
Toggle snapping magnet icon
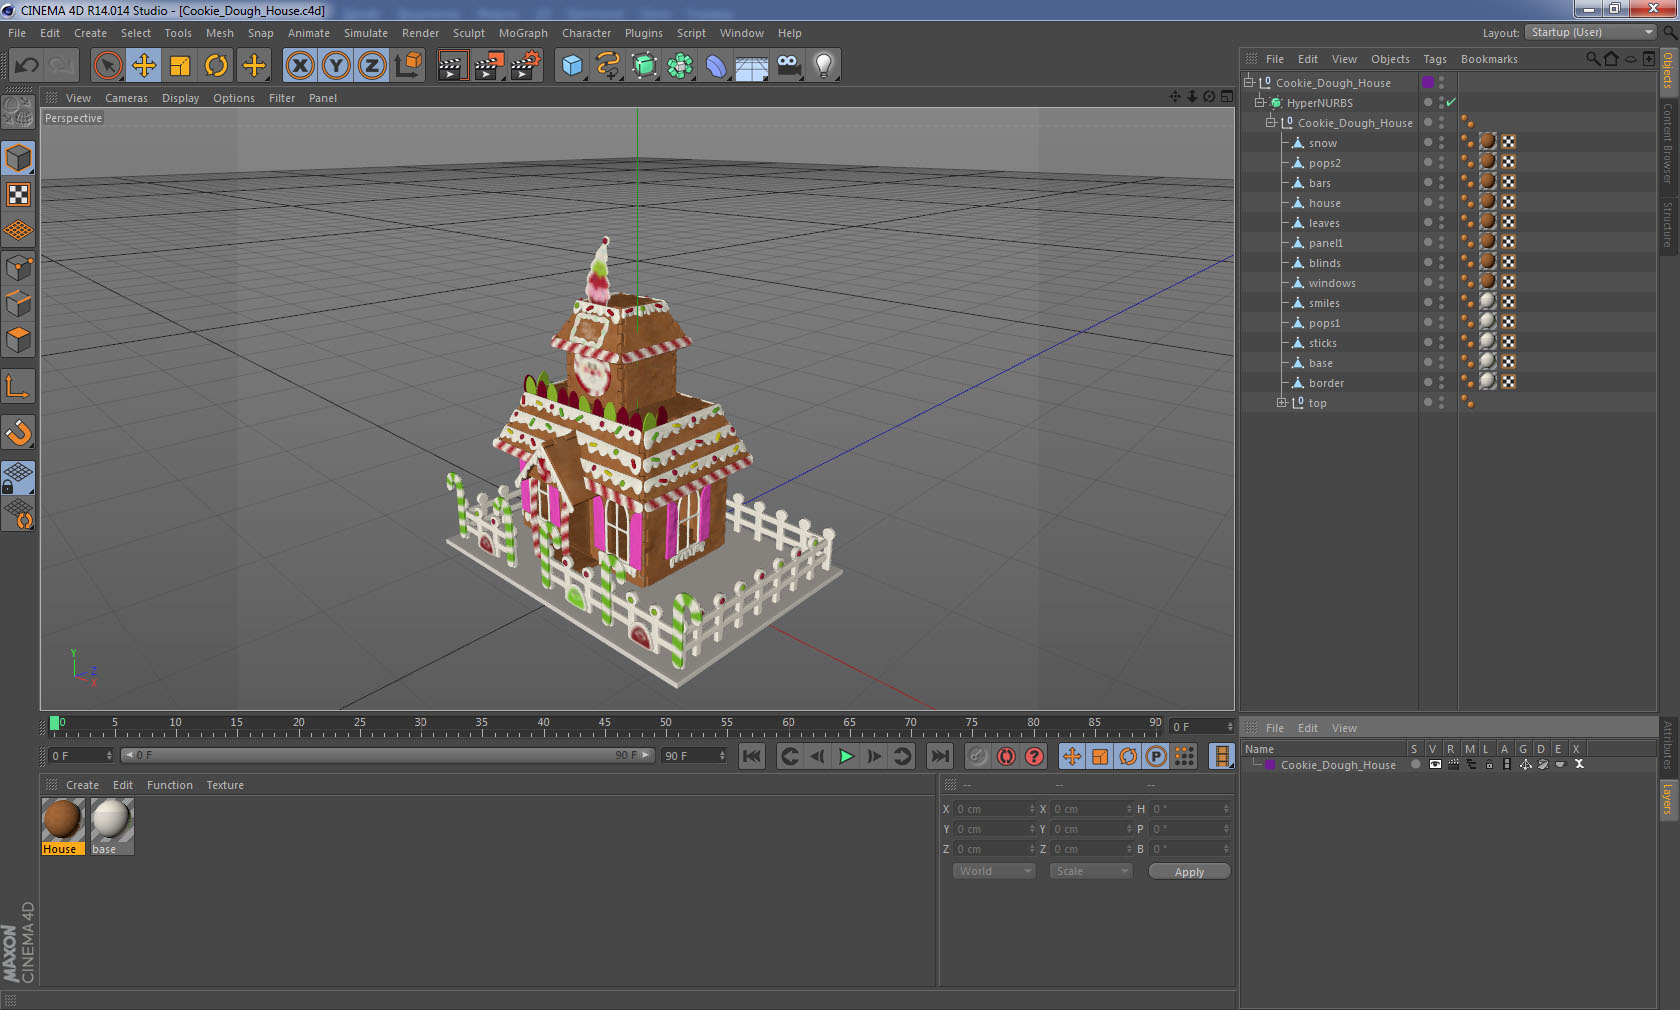(19, 432)
